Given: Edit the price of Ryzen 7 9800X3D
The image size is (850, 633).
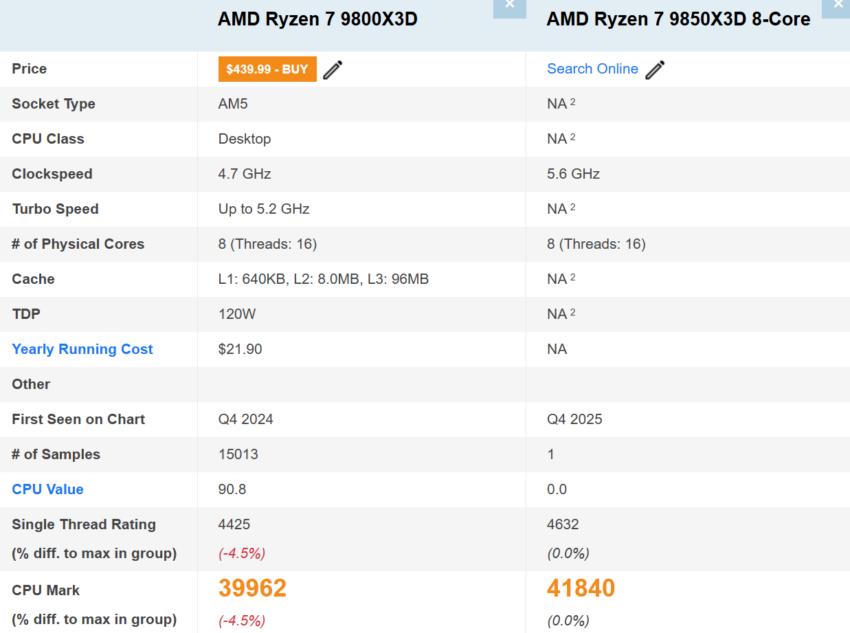Looking at the screenshot, I should [332, 69].
